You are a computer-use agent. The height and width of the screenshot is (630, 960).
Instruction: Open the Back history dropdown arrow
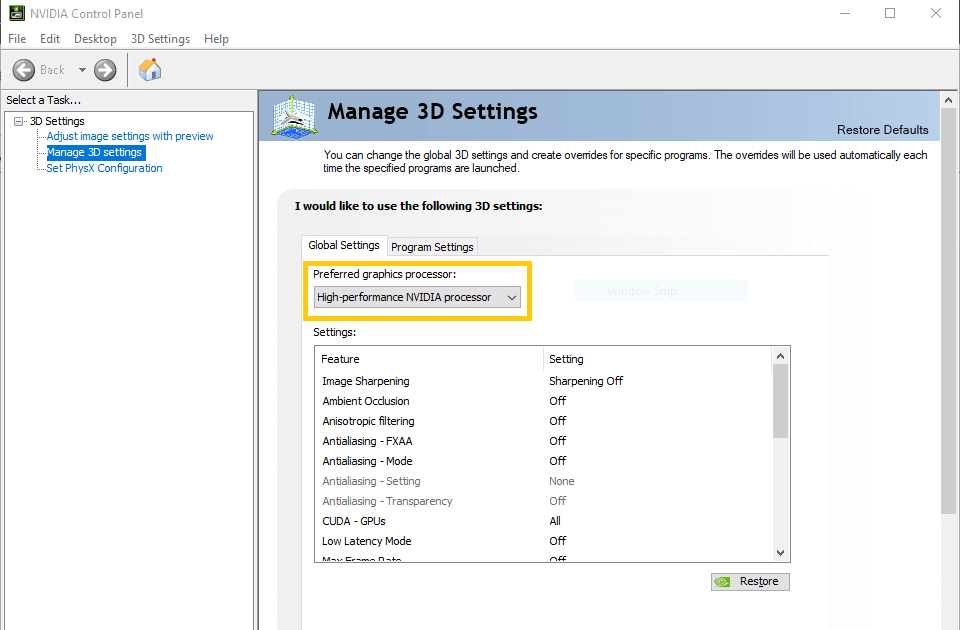click(82, 70)
